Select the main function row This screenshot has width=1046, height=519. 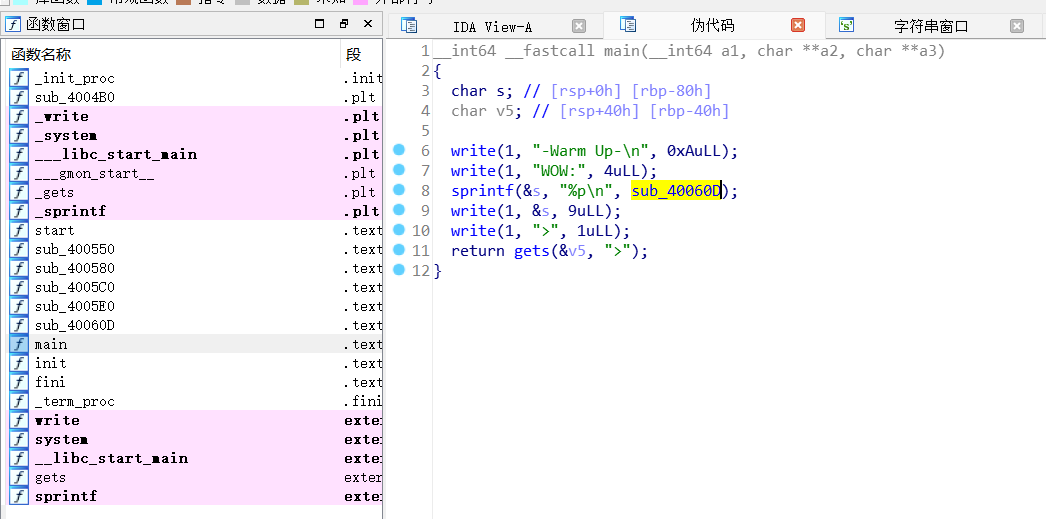coord(195,344)
